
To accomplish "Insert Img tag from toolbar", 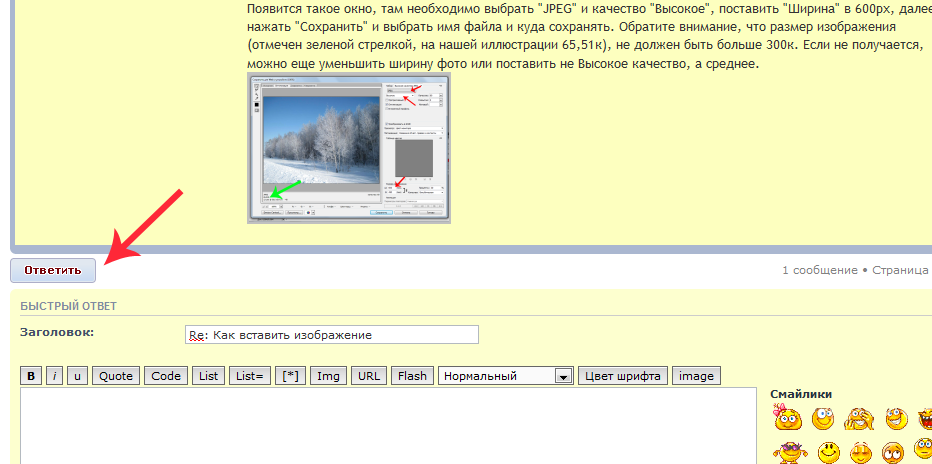I will coord(329,376).
